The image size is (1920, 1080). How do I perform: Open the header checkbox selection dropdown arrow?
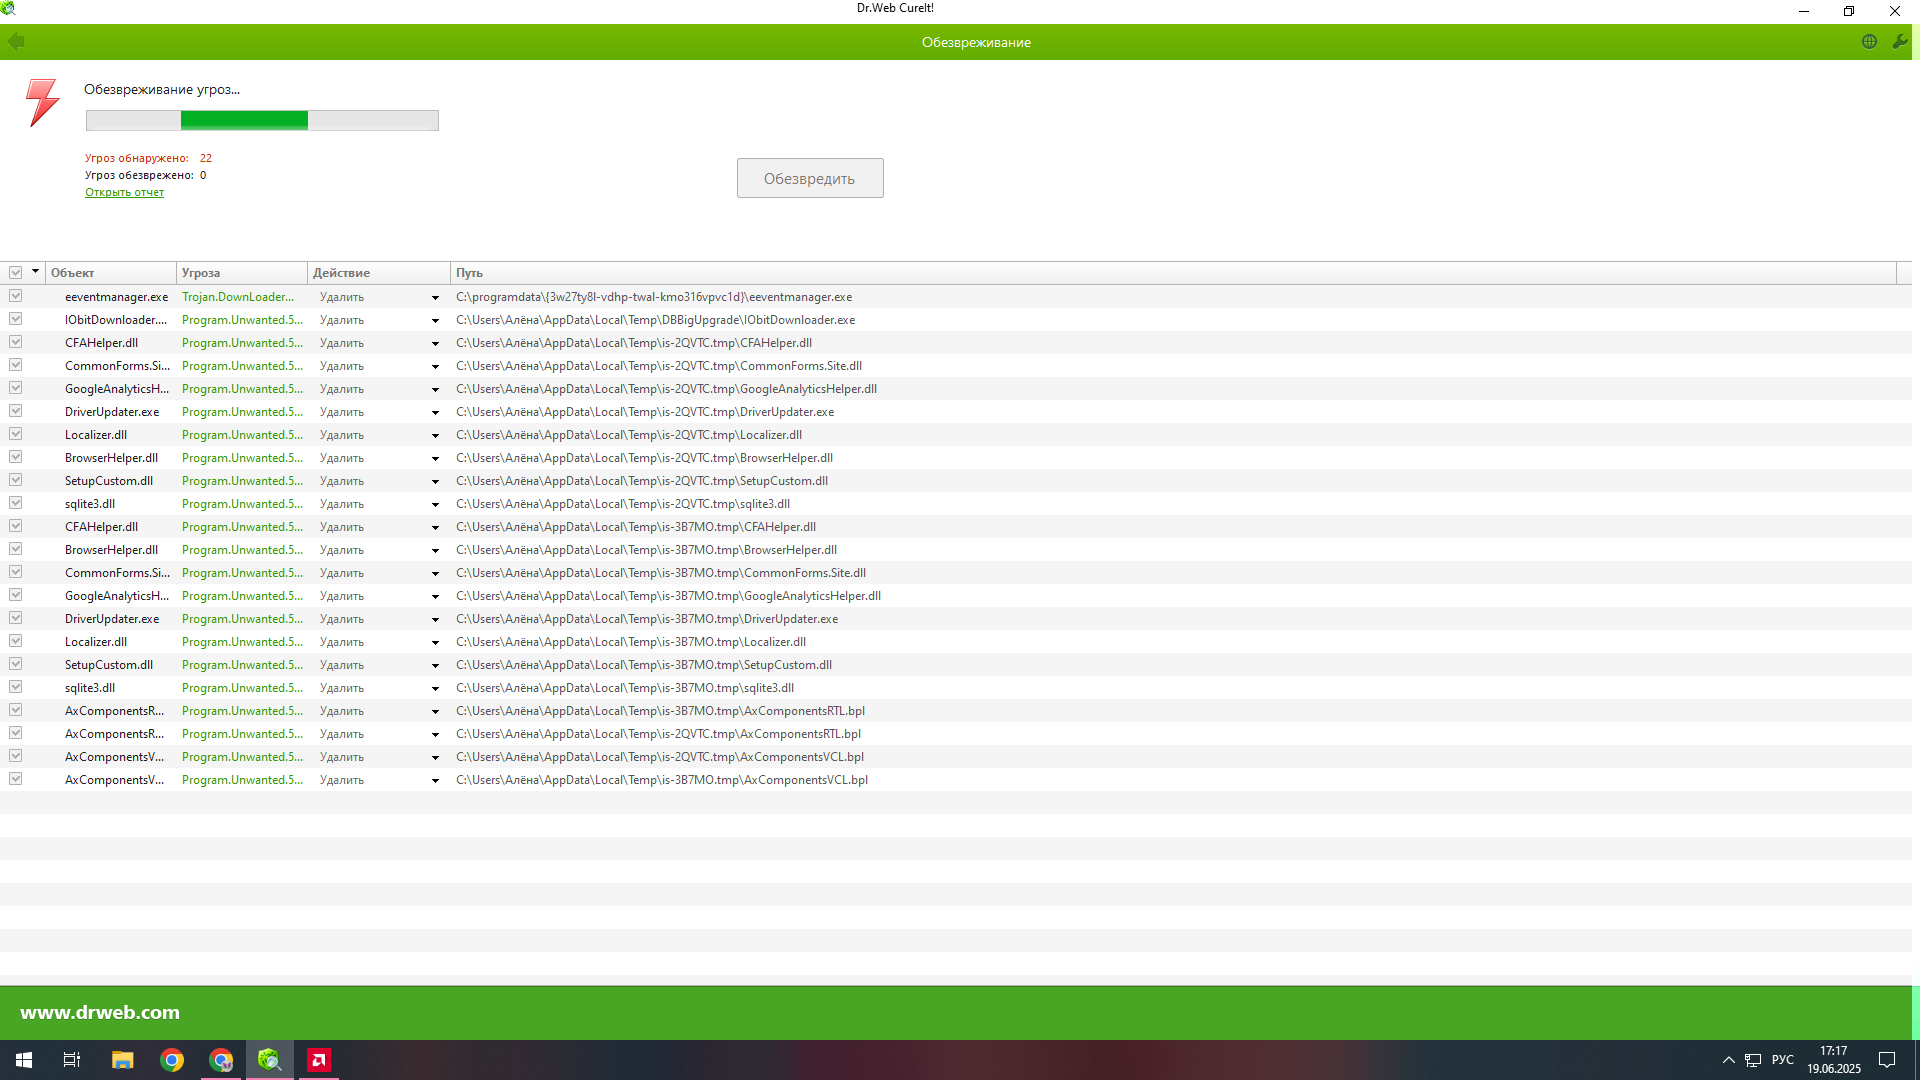[x=35, y=272]
